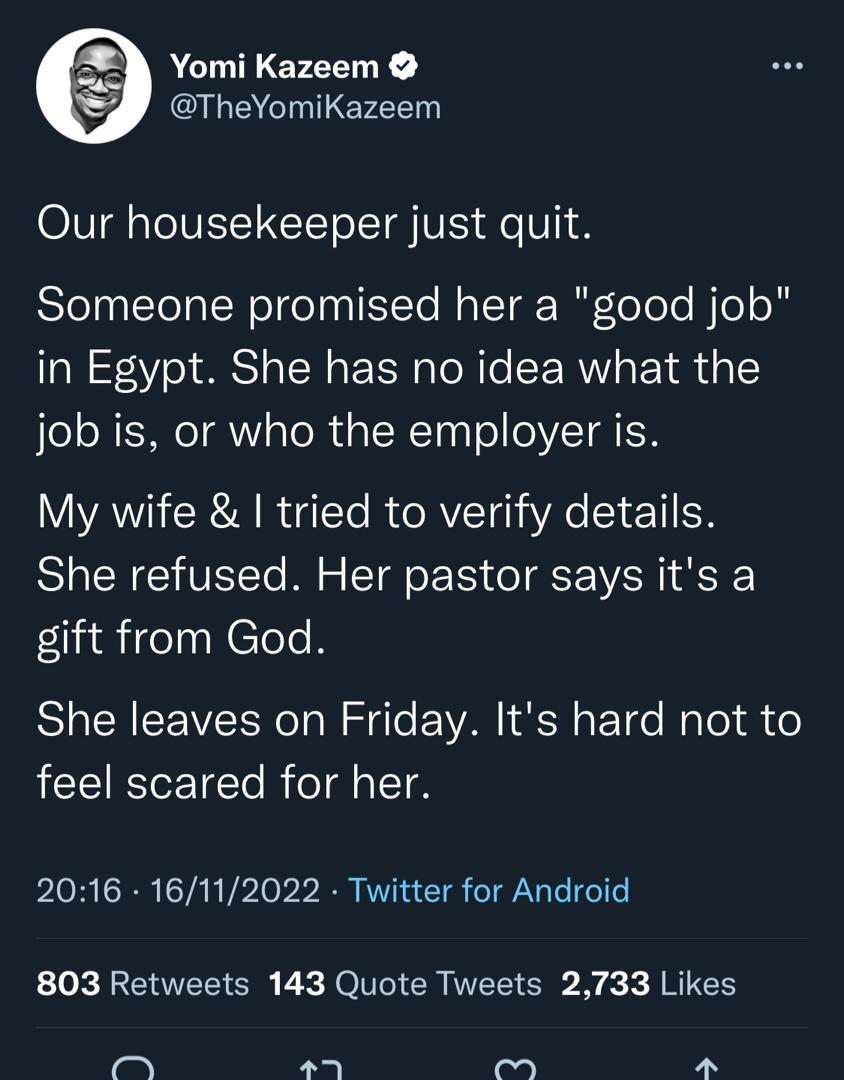
Task: See who liked via '2,733 Likes'
Action: [647, 983]
